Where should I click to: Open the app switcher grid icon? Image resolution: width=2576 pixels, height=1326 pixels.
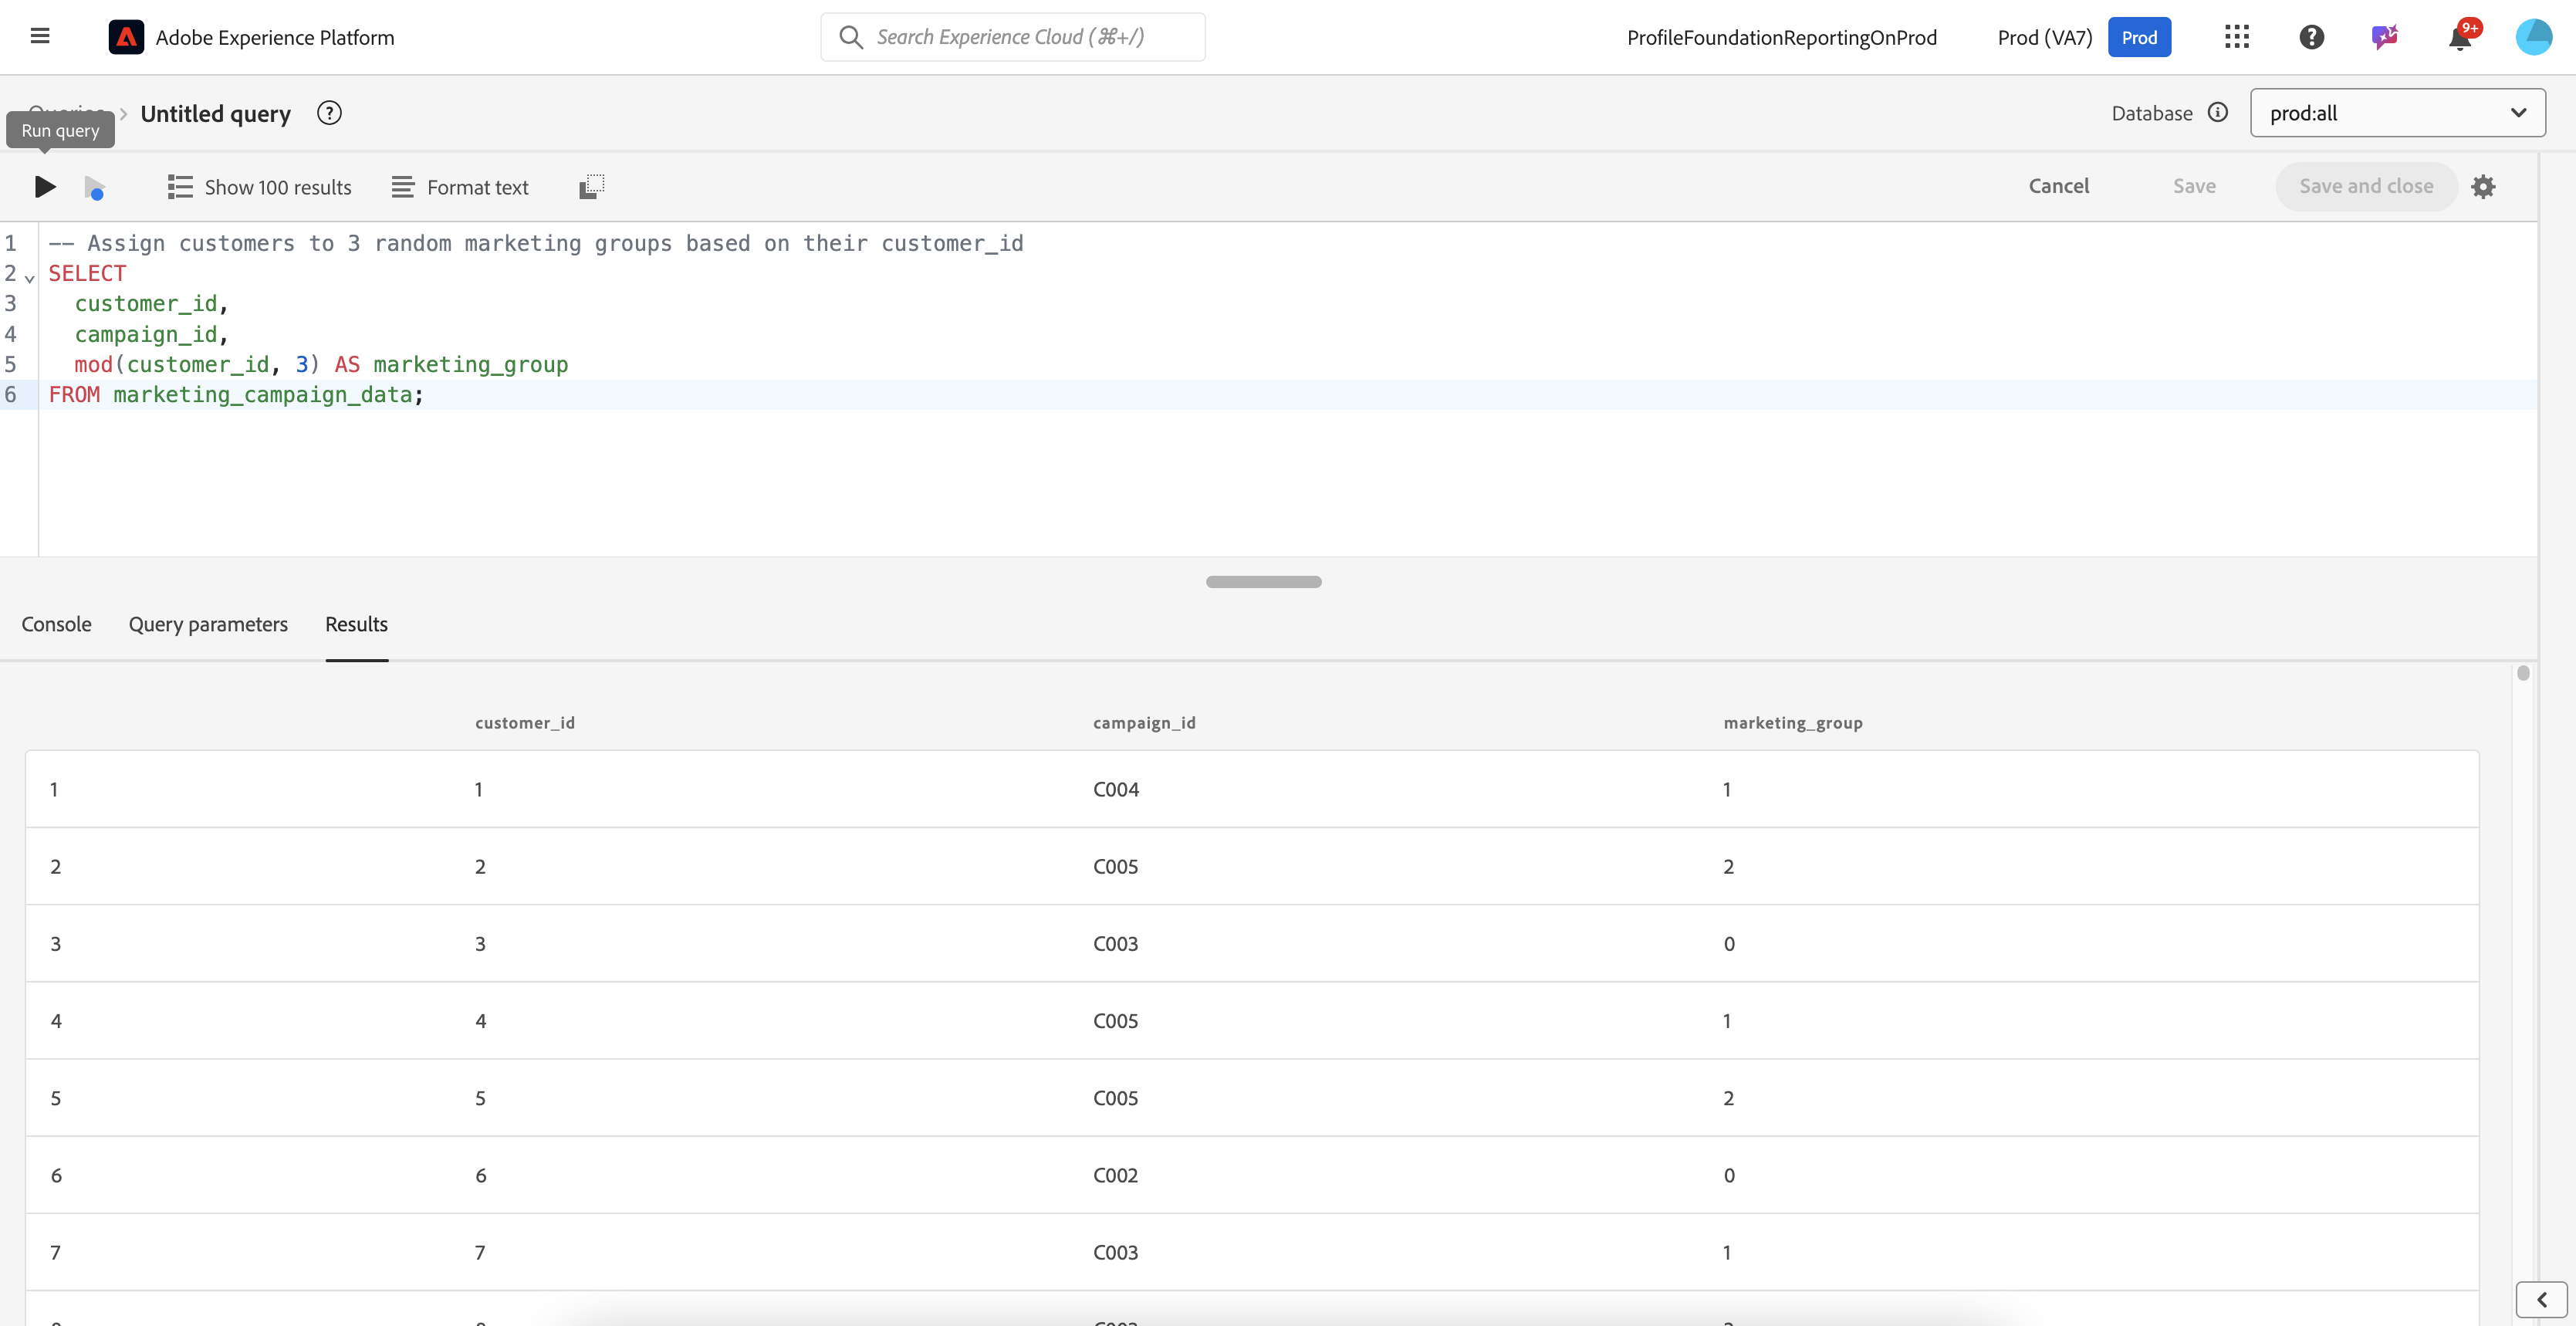2237,37
